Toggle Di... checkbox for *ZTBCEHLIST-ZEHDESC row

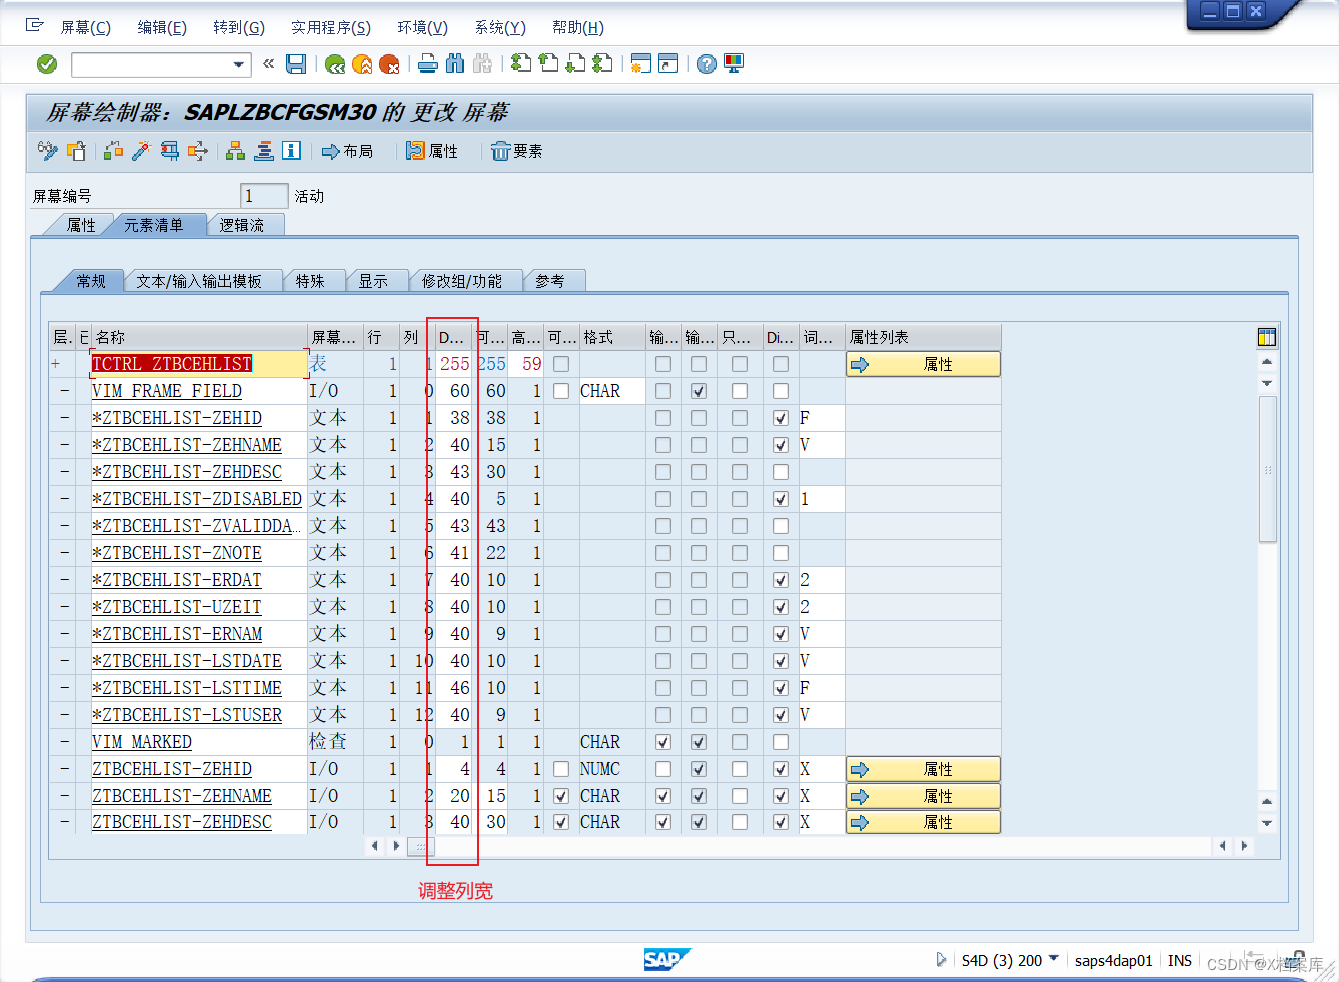(781, 472)
